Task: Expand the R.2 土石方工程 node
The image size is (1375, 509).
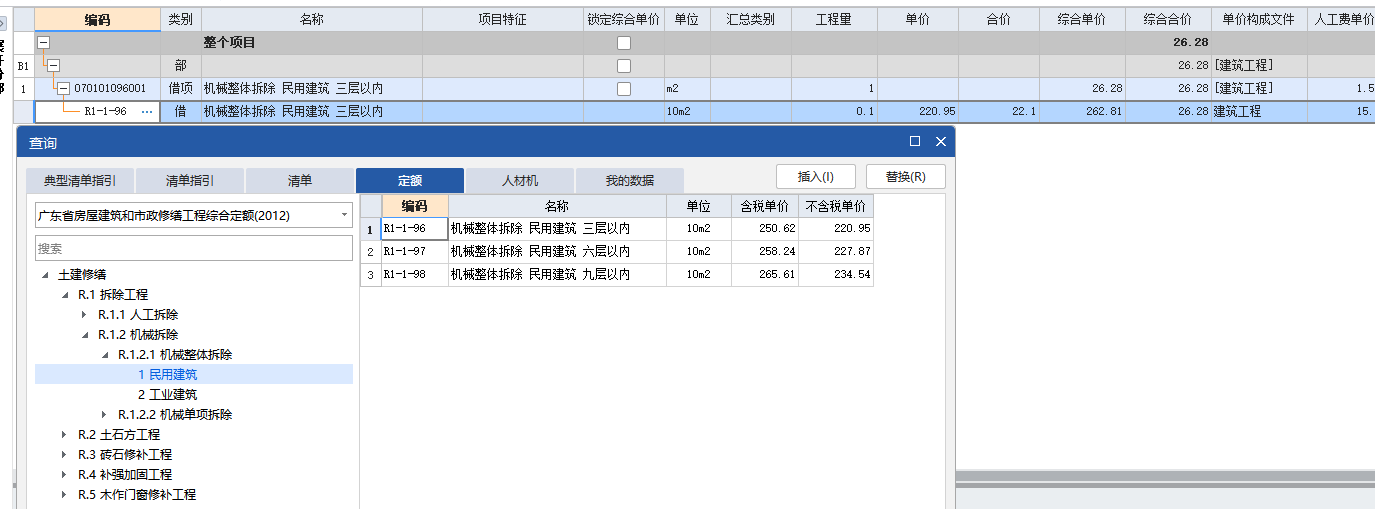Action: click(64, 435)
